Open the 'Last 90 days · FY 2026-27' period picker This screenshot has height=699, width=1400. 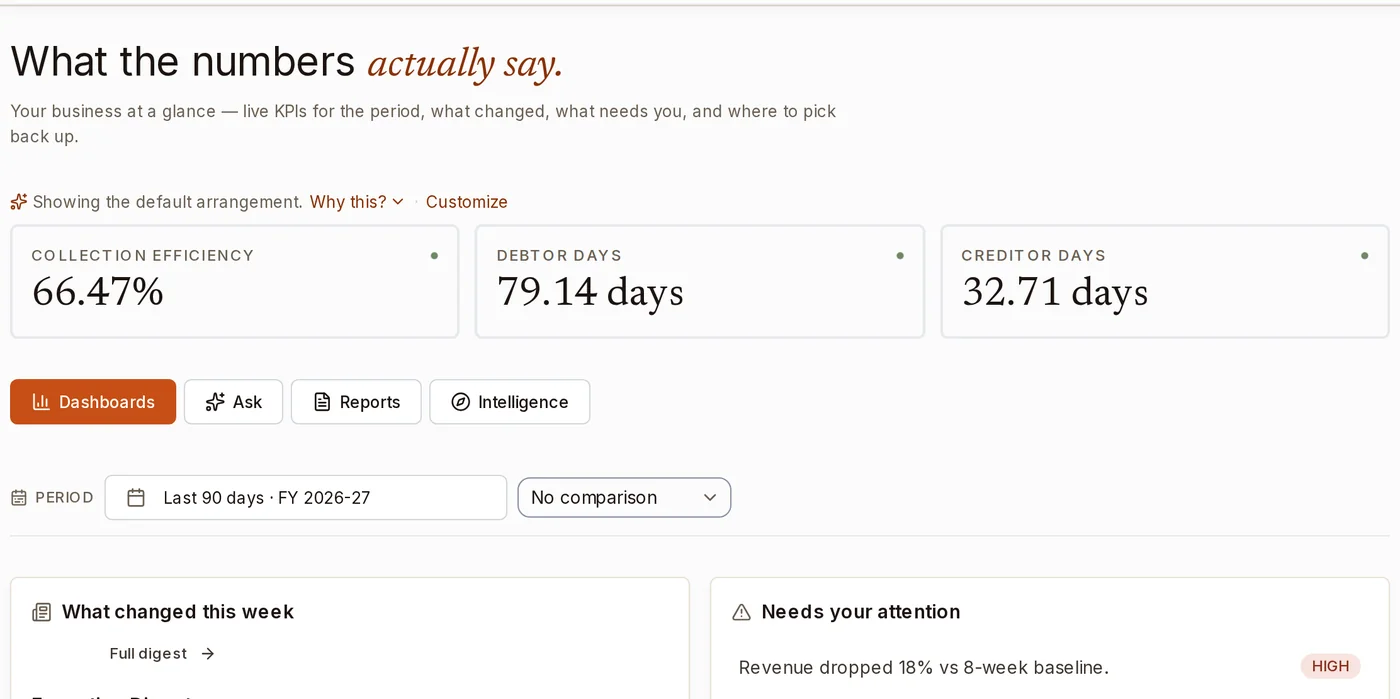(x=306, y=497)
